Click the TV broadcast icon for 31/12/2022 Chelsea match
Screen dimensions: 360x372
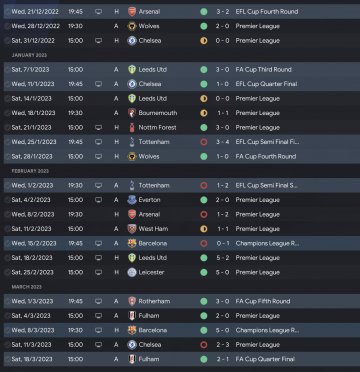pos(98,41)
